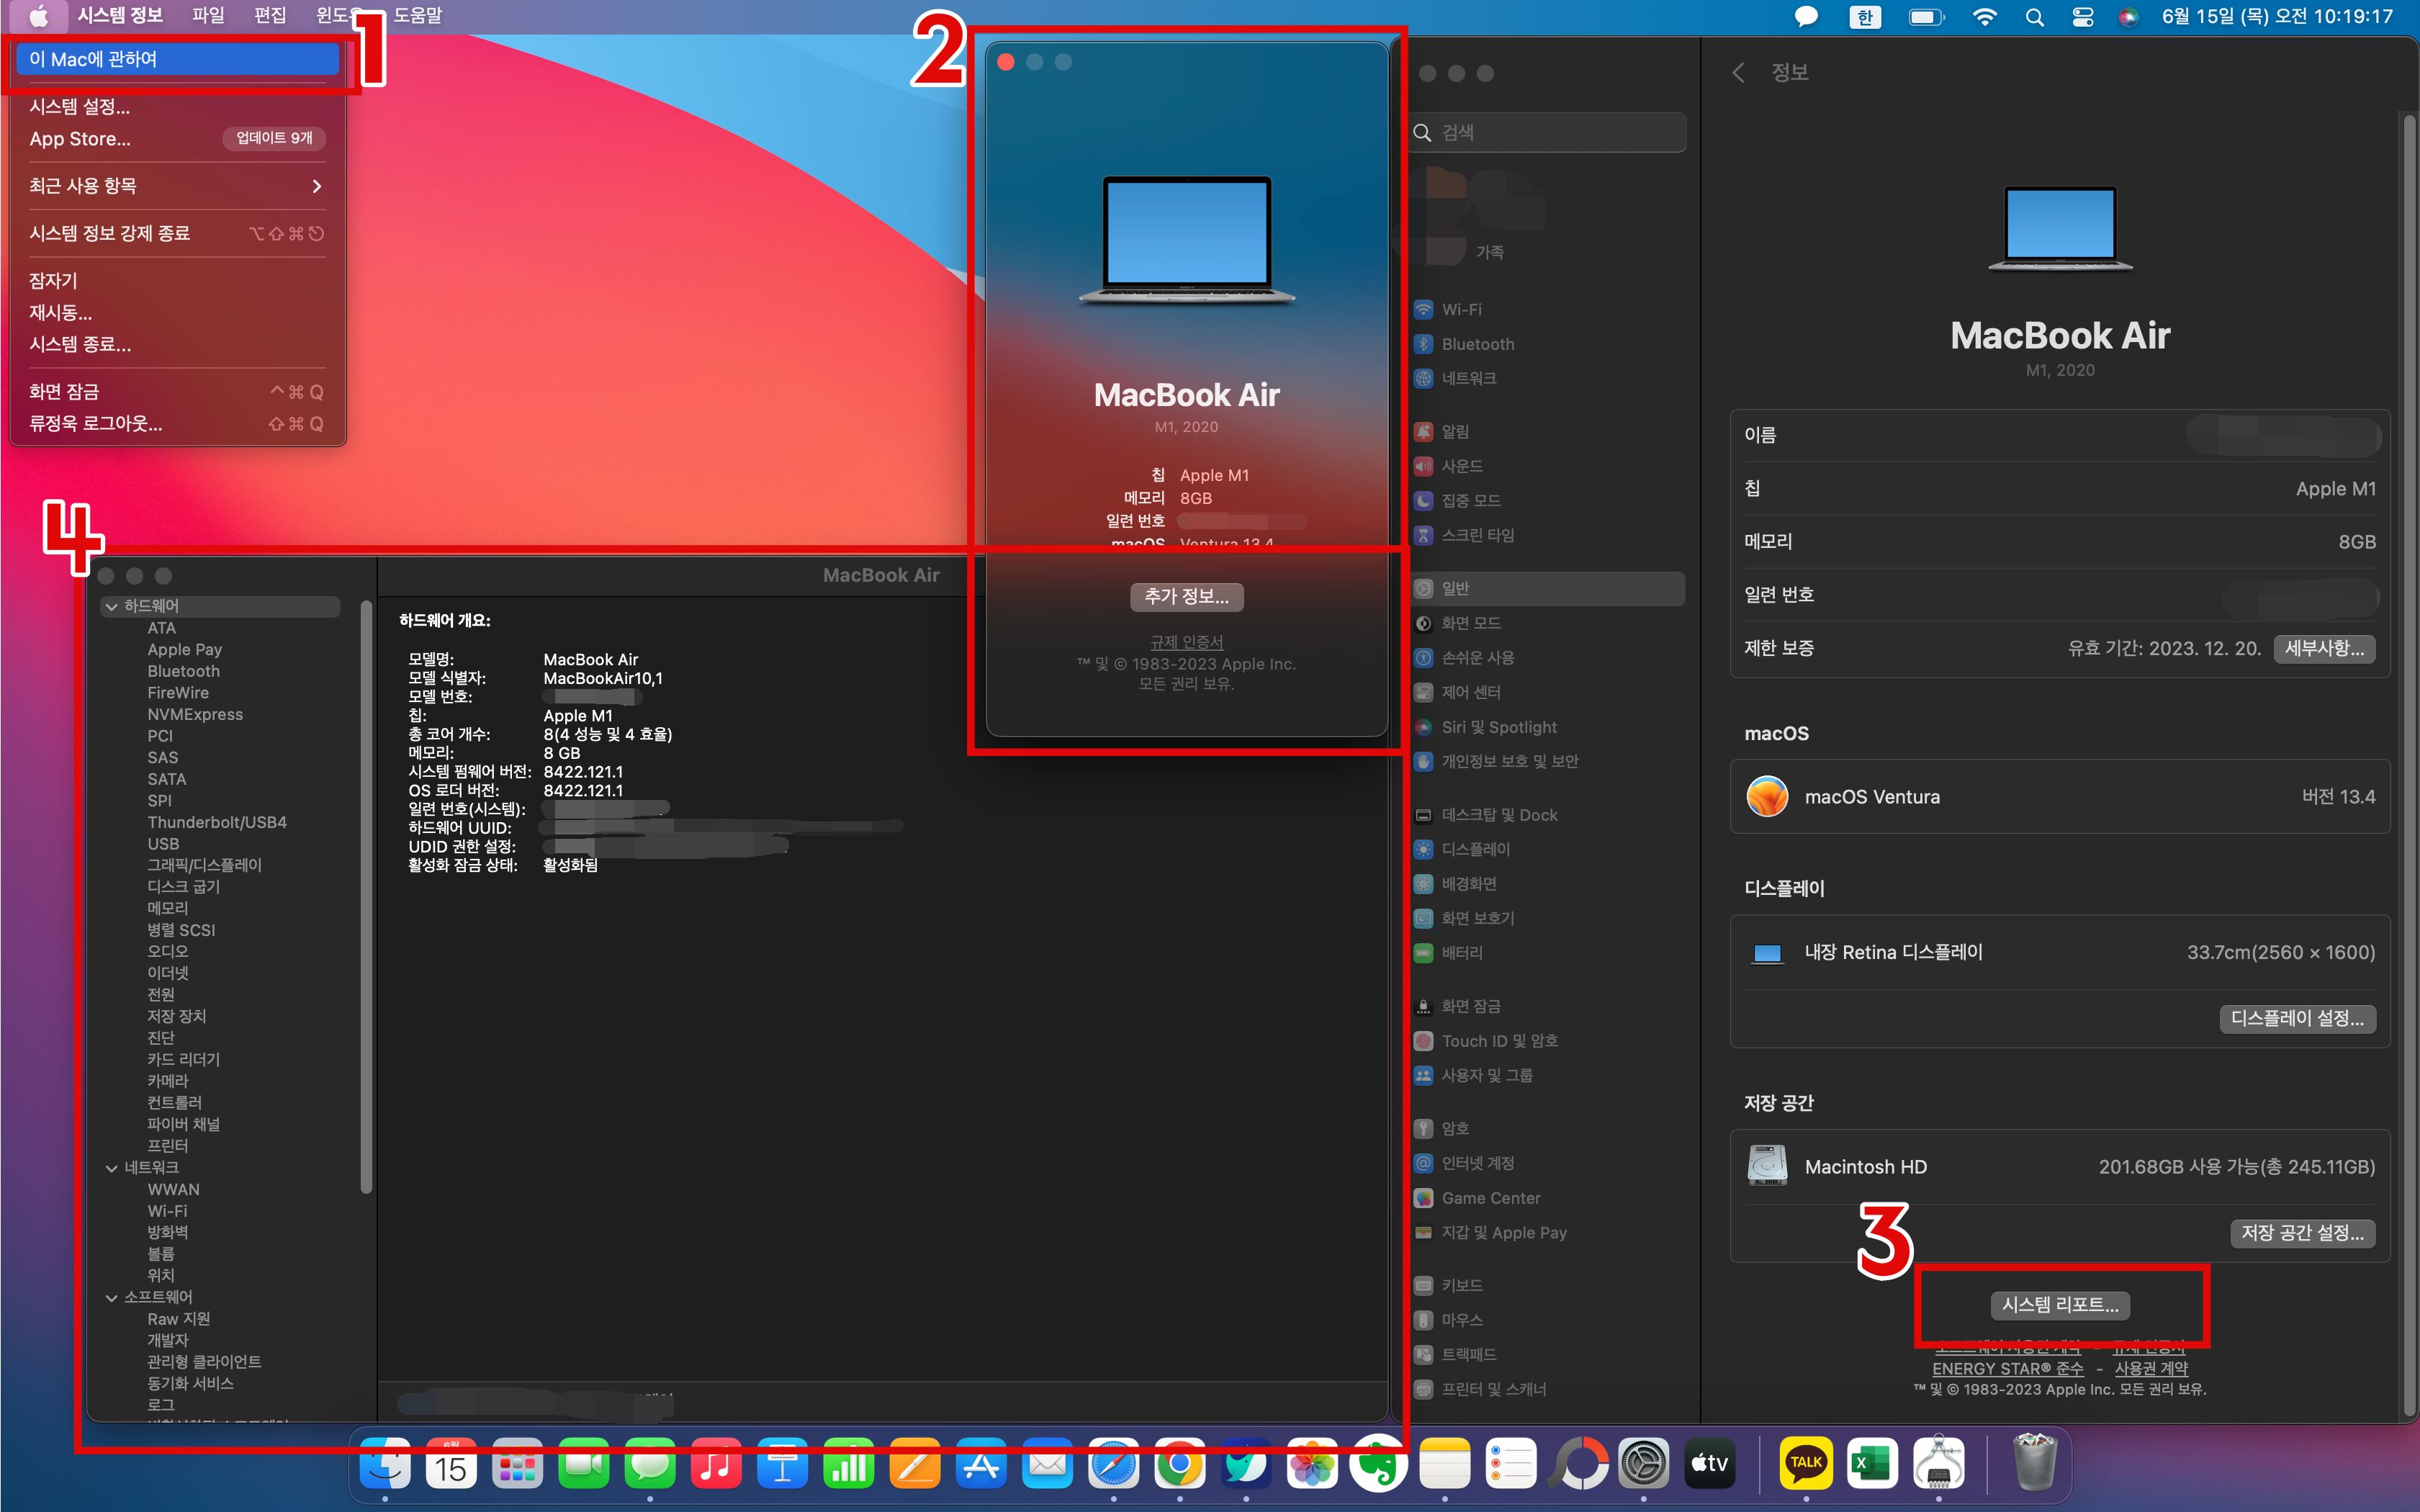Viewport: 2420px width, 1512px height.
Task: Collapse the 하드웨어 tree section
Action: pos(112,606)
